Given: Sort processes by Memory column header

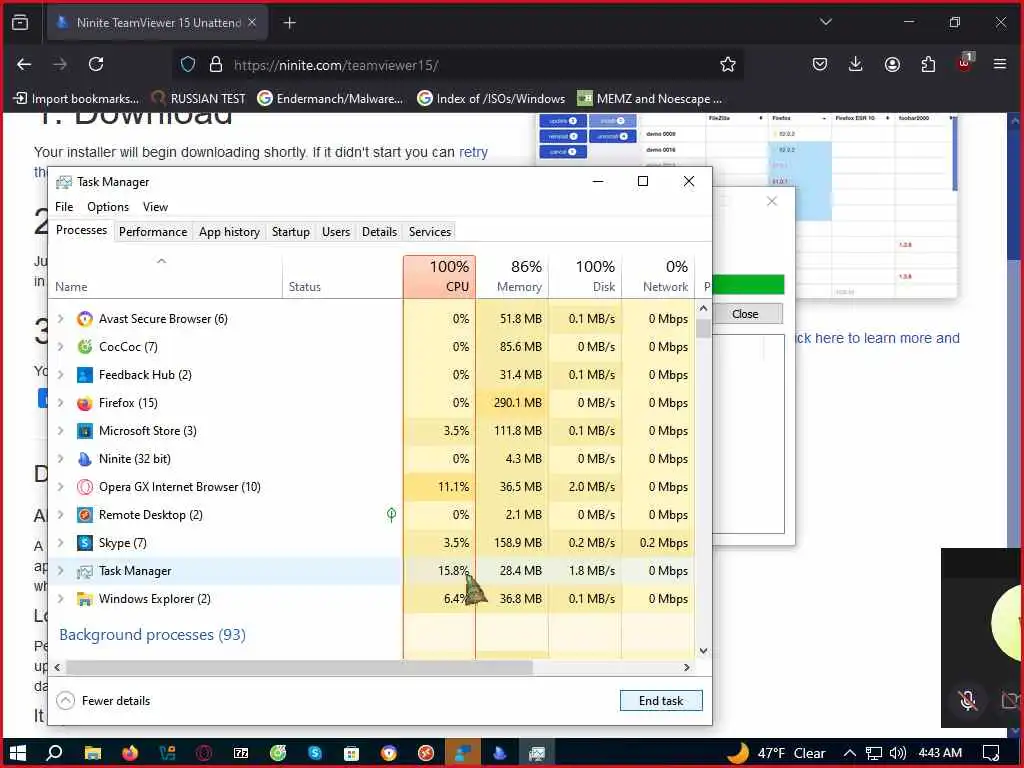Looking at the screenshot, I should coord(513,277).
